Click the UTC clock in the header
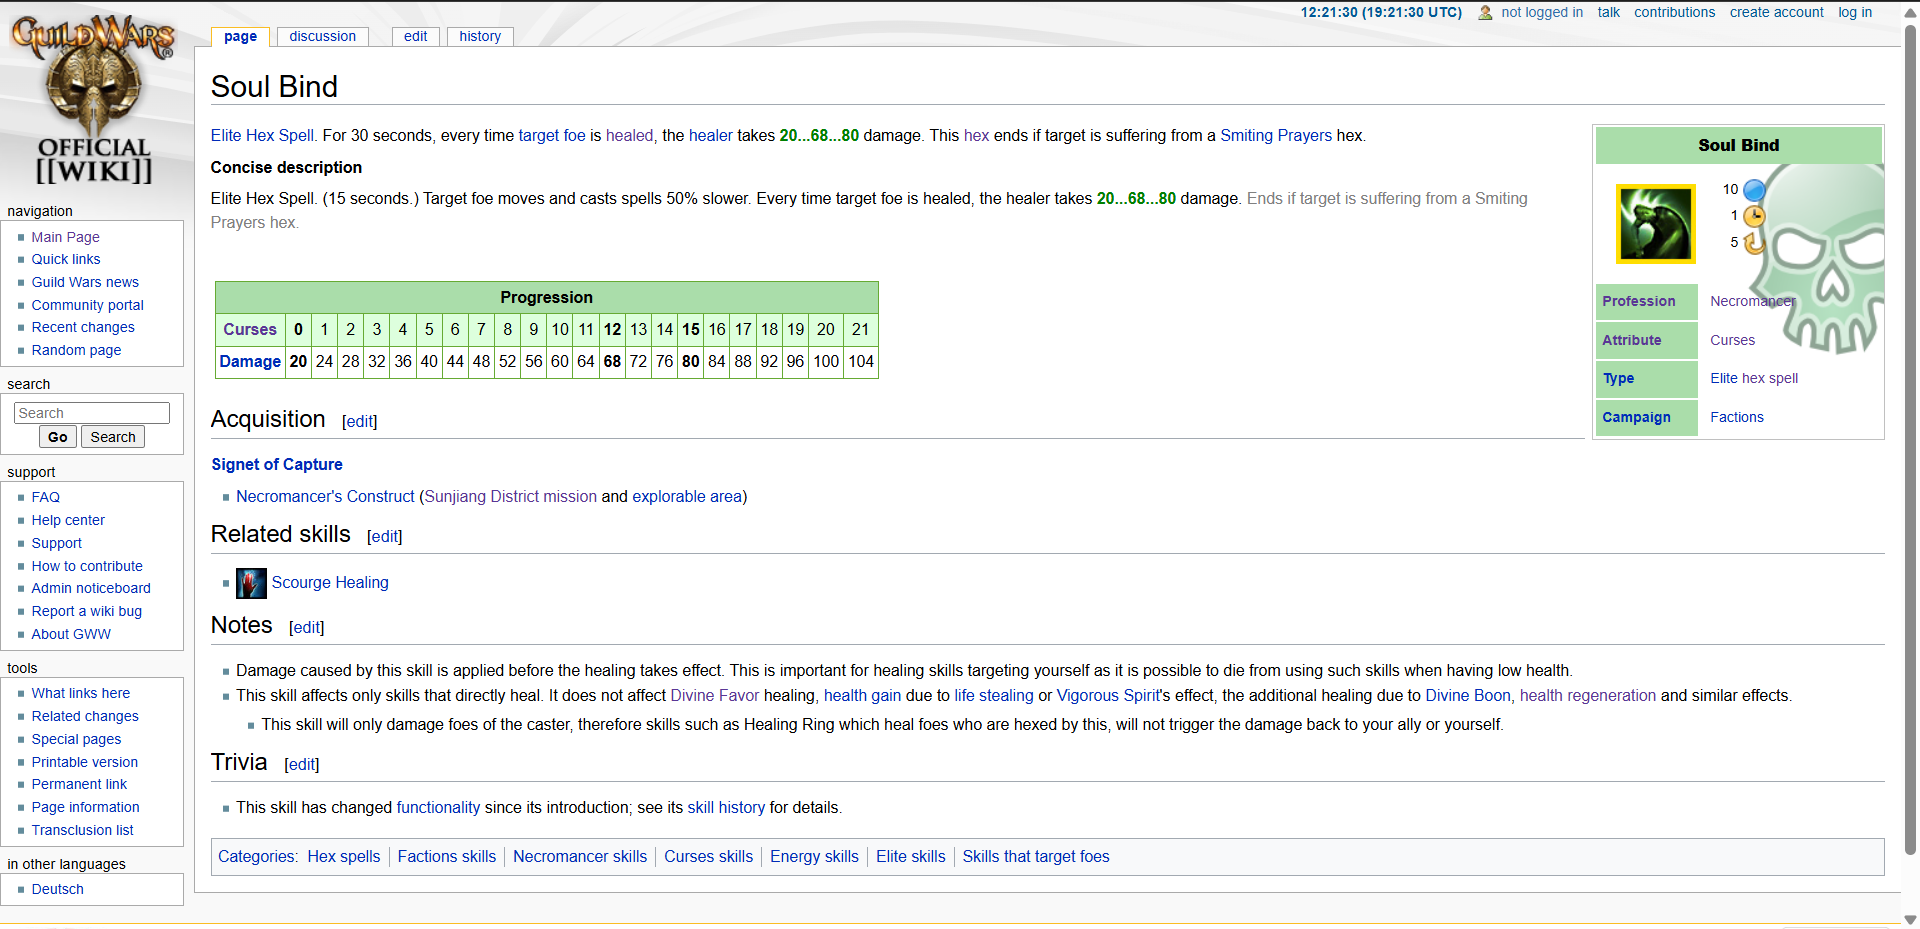 click(1381, 12)
